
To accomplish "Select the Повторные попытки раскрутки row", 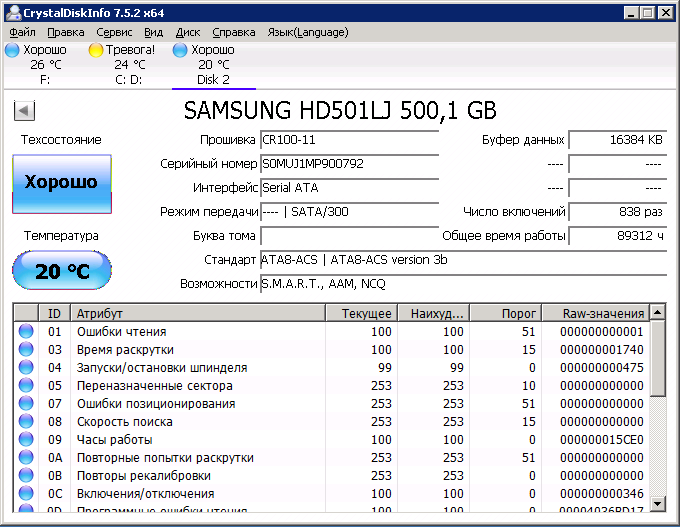I will click(x=332, y=458).
